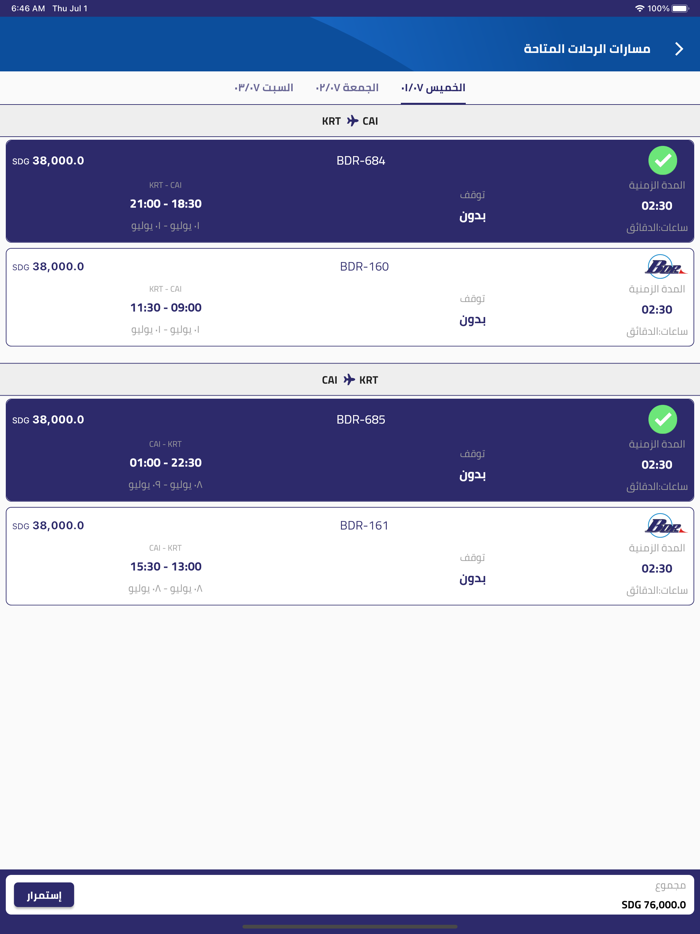Screen dimensions: 700x934
Task: Select return flight BDR-161 departing 13:00
Action: (350, 557)
